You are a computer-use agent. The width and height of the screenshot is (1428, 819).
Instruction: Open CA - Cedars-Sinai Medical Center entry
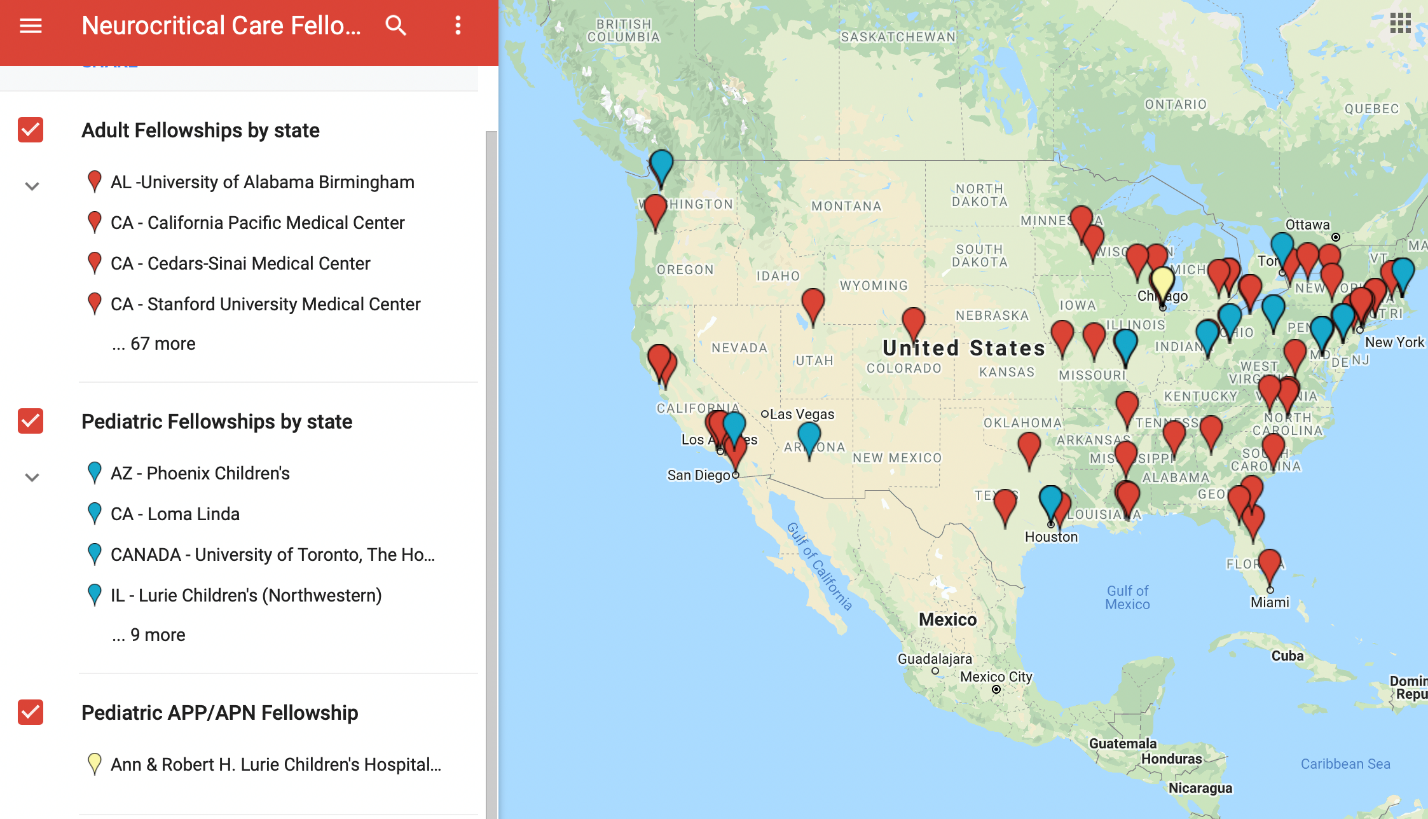point(240,264)
